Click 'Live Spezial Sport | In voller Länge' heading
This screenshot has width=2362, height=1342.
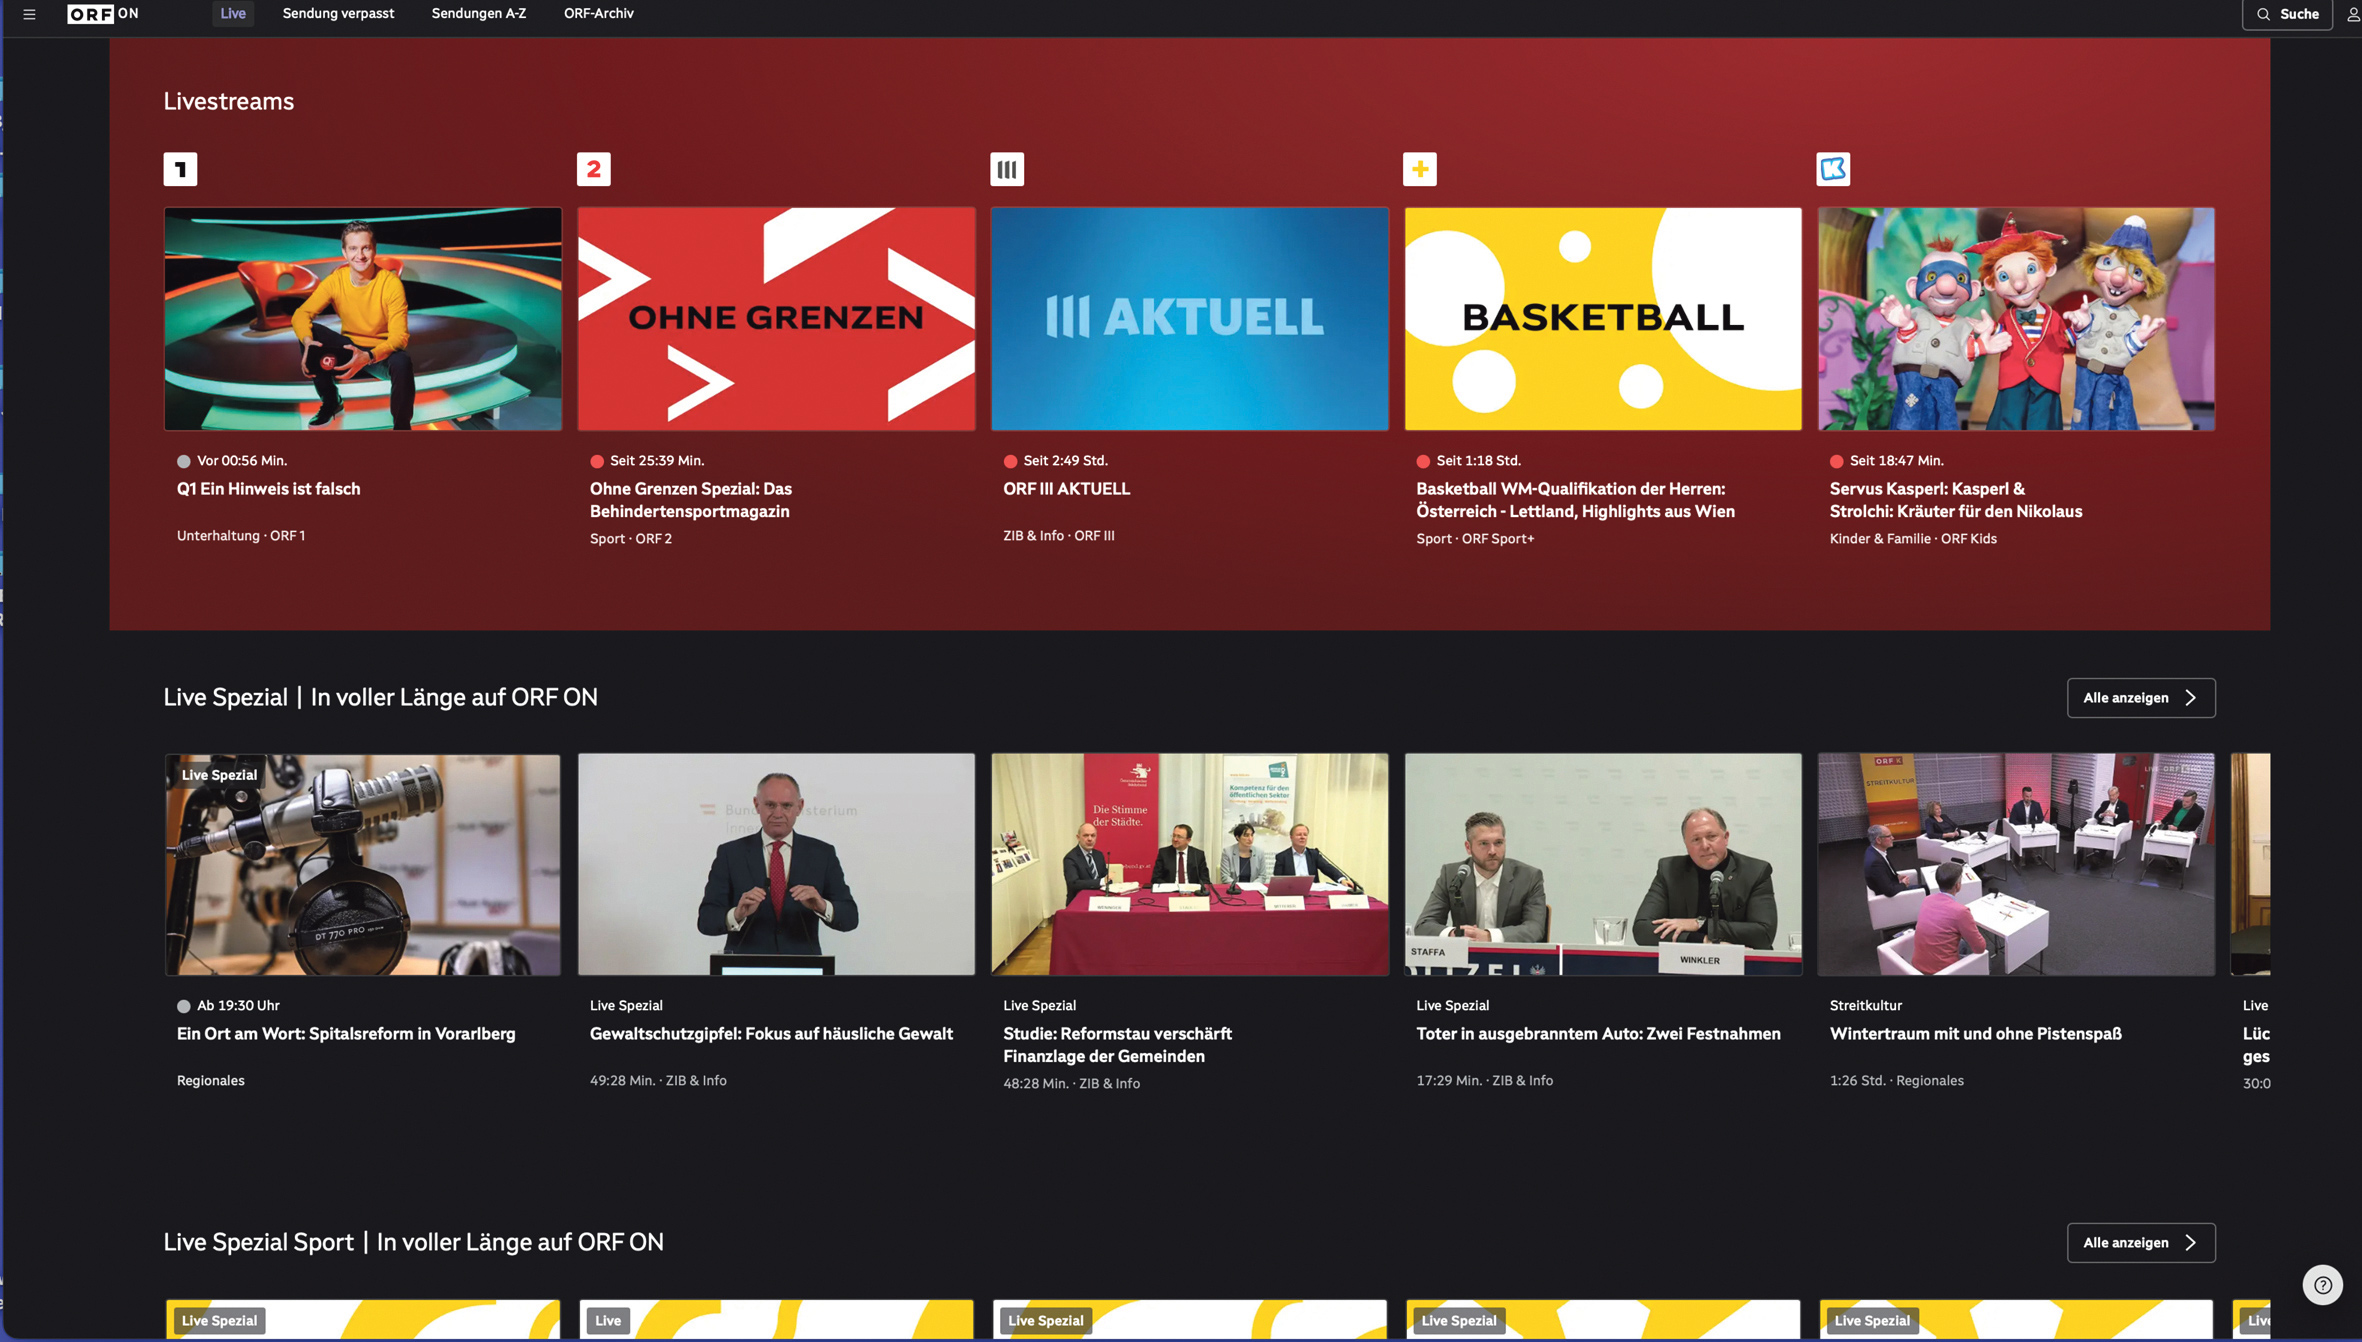coord(414,1243)
